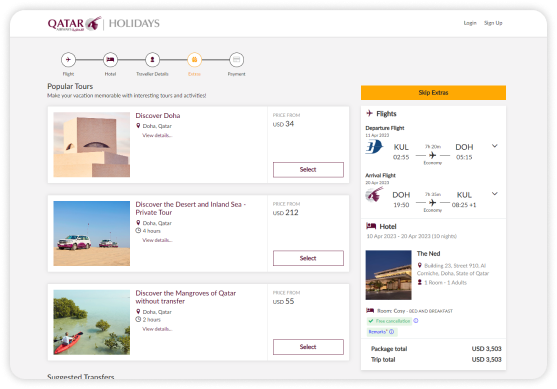Open Login in the header
The width and height of the screenshot is (557, 389).
(x=470, y=23)
